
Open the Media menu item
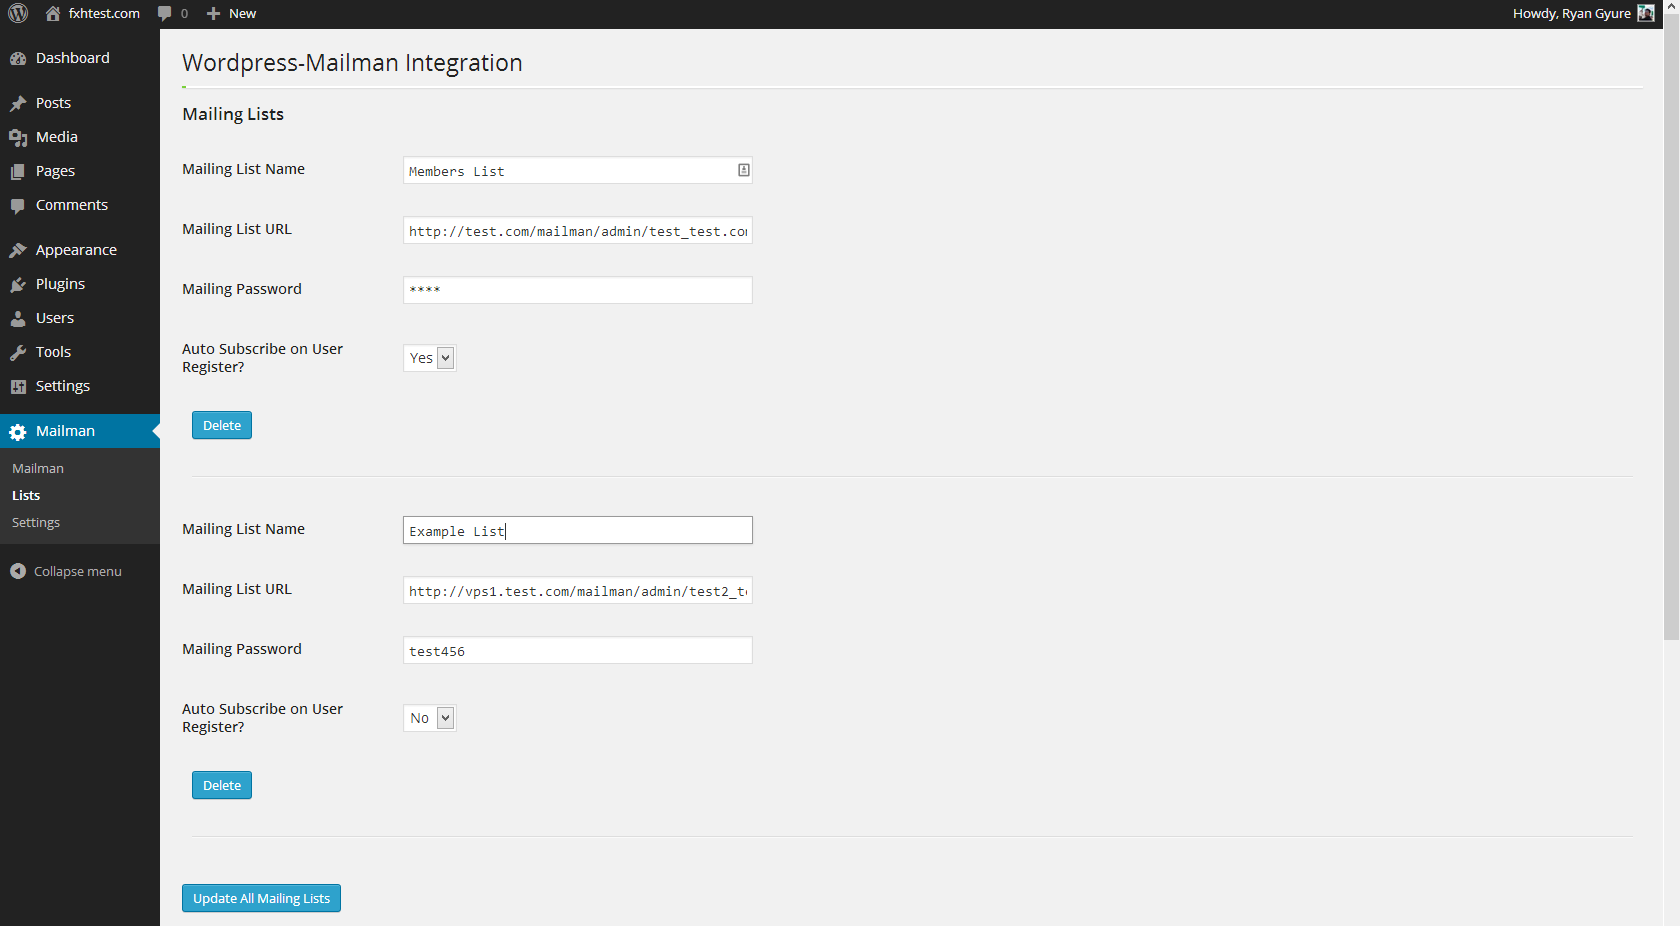point(80,137)
